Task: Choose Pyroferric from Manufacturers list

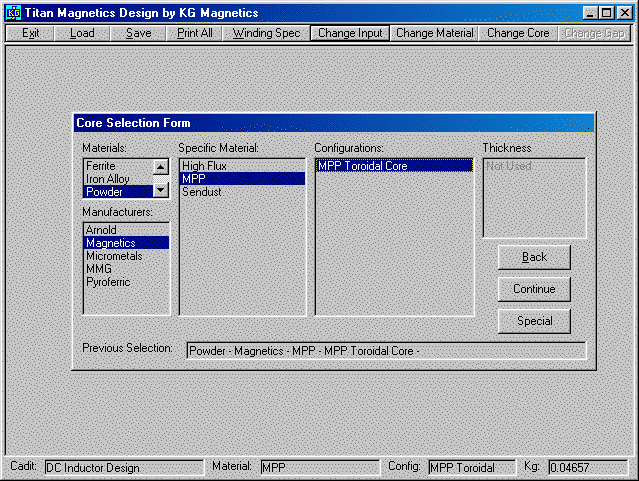Action: [x=126, y=282]
